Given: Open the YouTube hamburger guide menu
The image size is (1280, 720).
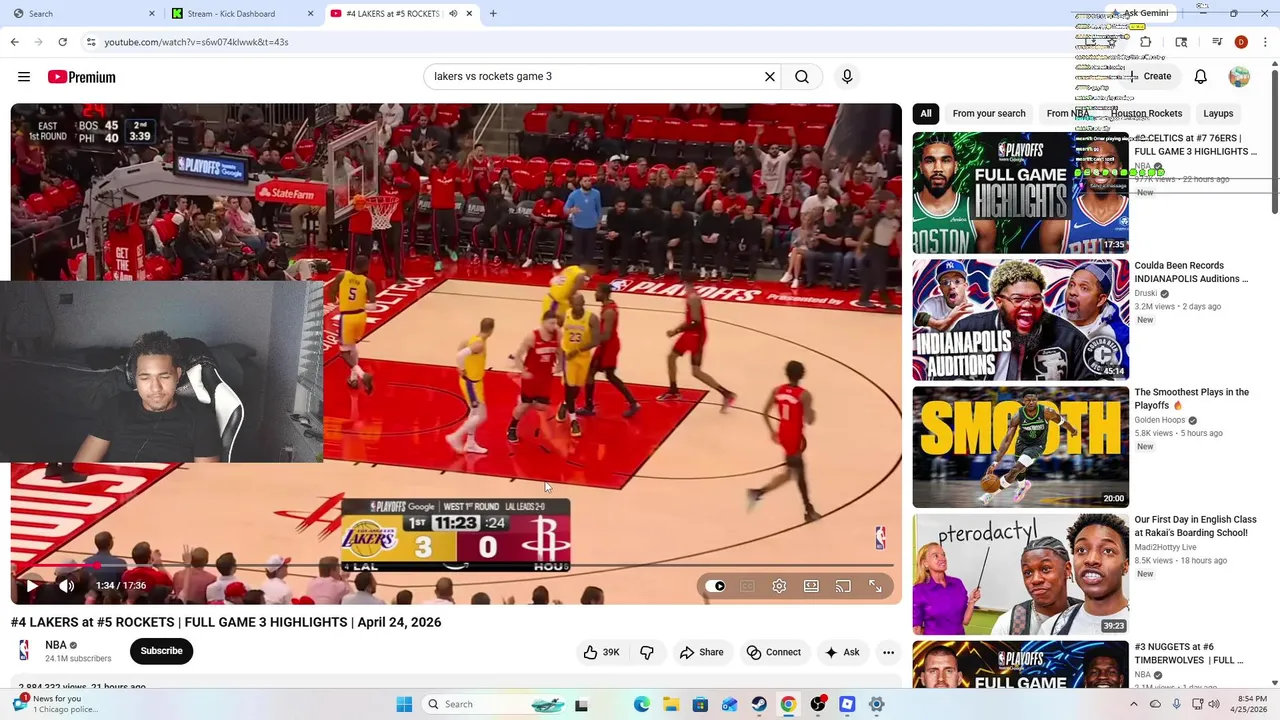Looking at the screenshot, I should click(24, 77).
